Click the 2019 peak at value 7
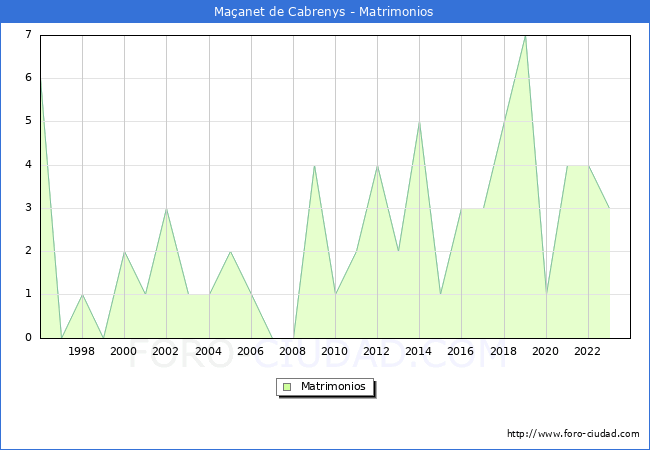 [525, 36]
